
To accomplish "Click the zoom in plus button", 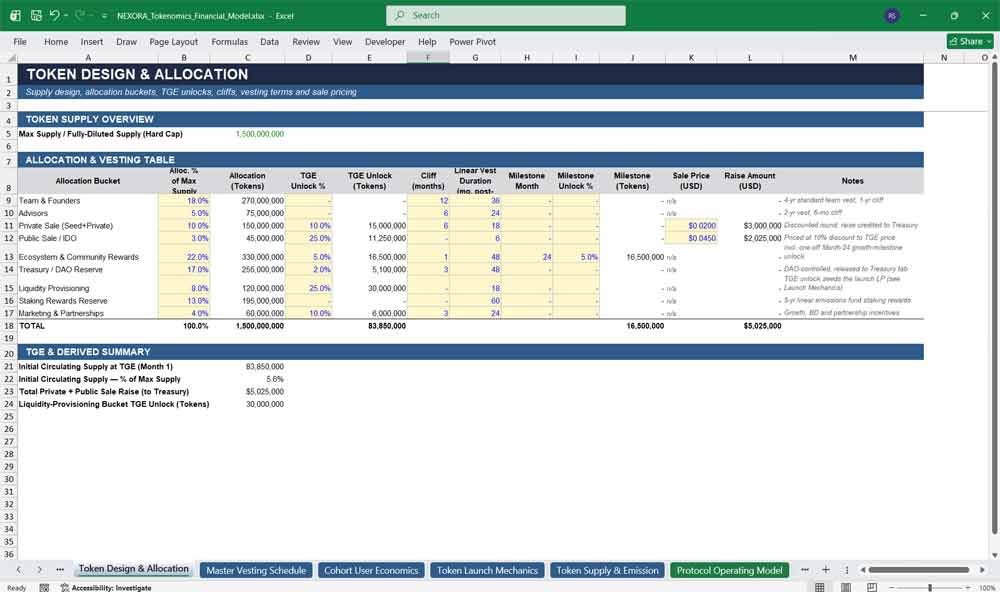I will coord(967,587).
